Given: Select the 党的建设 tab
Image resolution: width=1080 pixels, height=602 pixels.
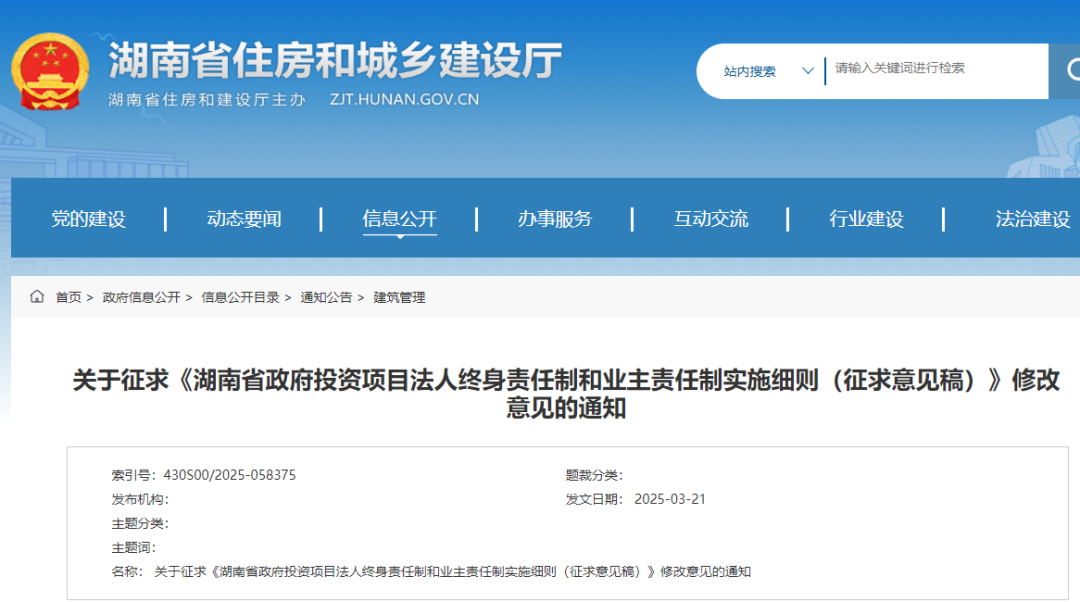Looking at the screenshot, I should click(x=90, y=218).
